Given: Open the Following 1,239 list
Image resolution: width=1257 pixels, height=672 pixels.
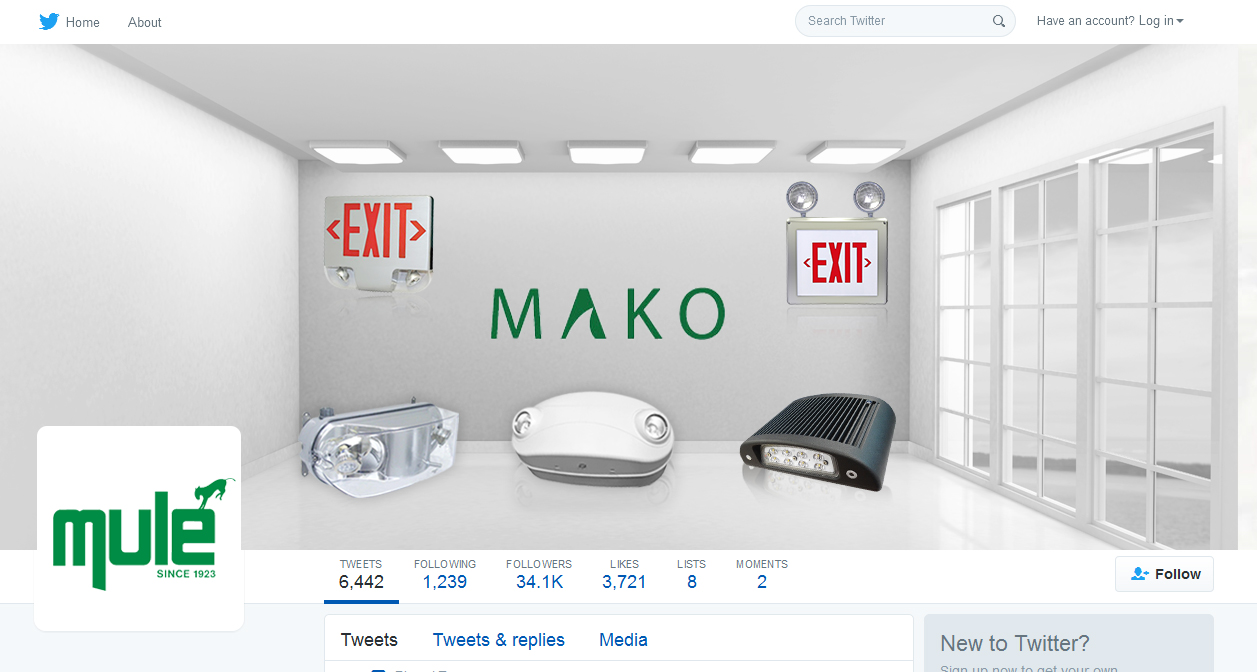Looking at the screenshot, I should [x=445, y=575].
